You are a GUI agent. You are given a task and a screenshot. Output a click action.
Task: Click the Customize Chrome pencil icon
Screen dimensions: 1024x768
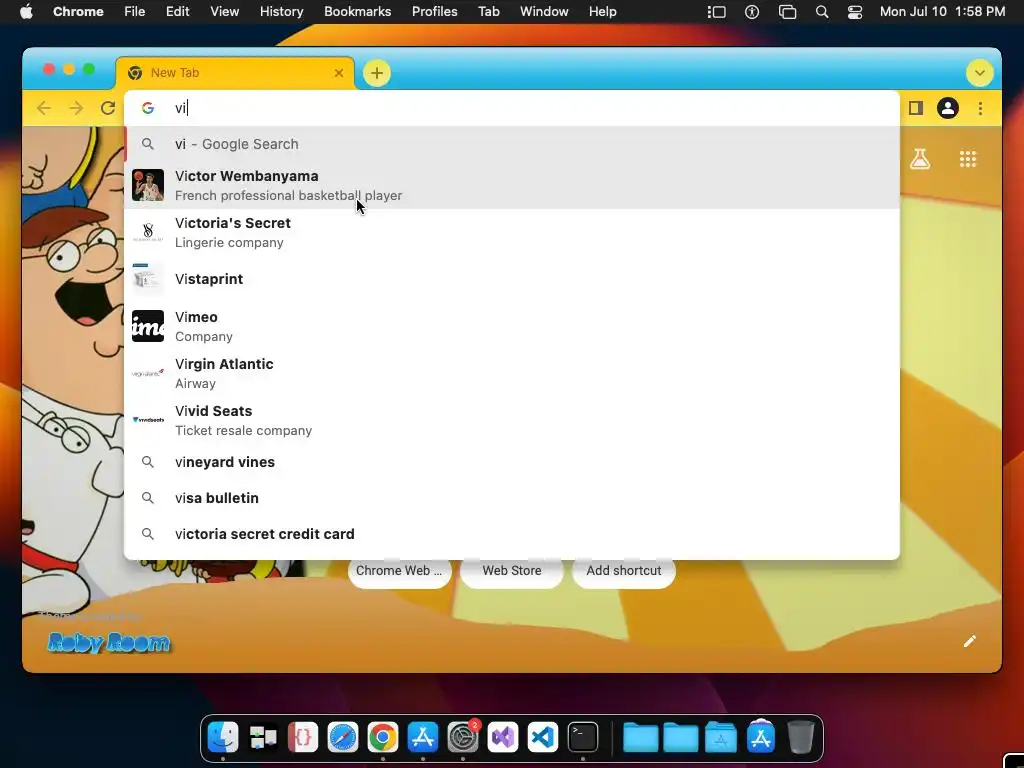click(970, 641)
